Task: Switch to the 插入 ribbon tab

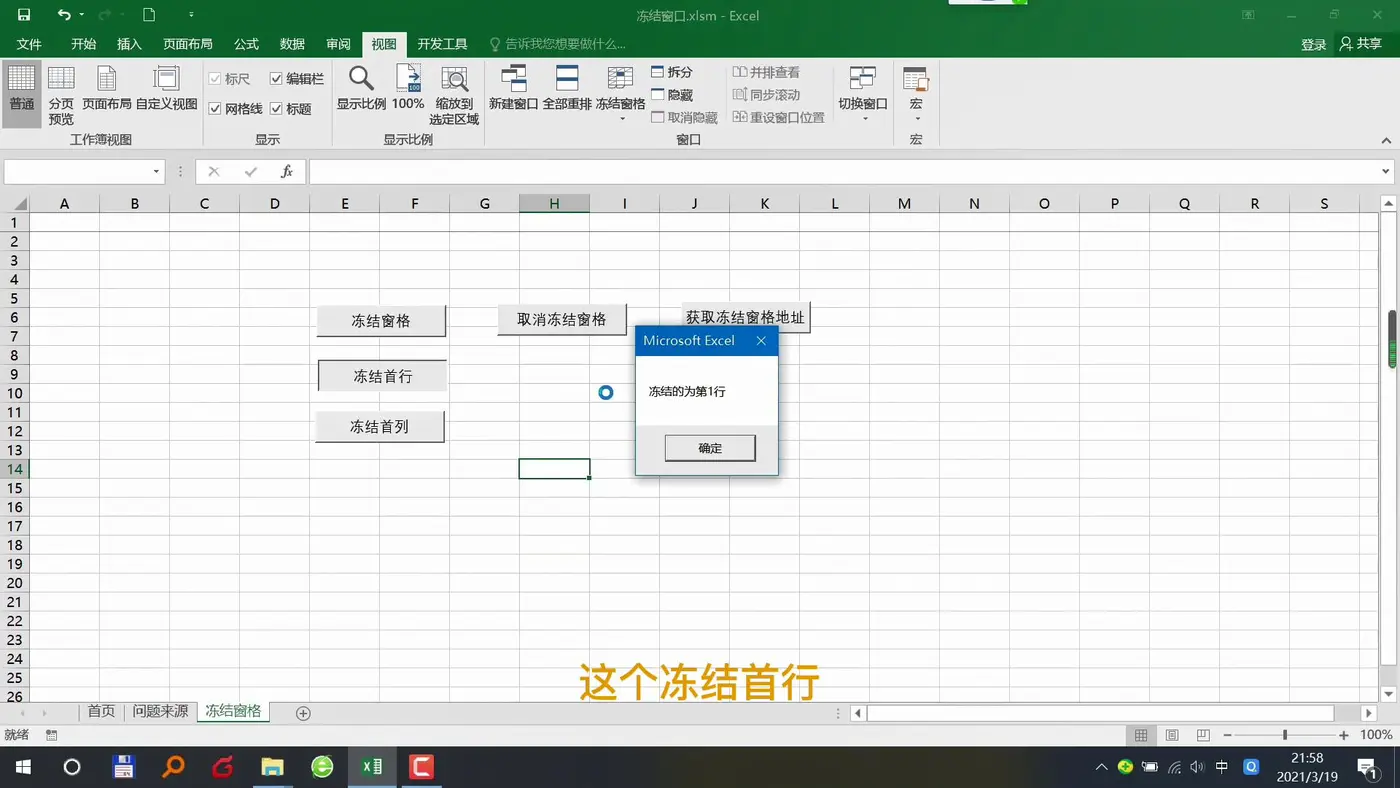Action: click(x=129, y=44)
